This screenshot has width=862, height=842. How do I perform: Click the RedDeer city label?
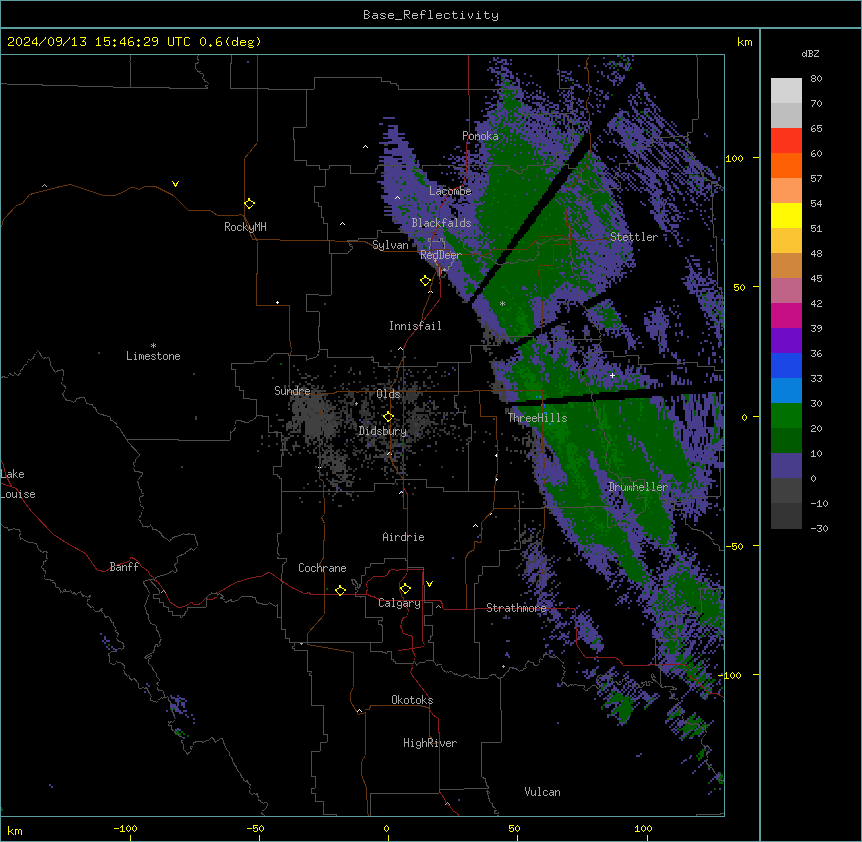440,255
